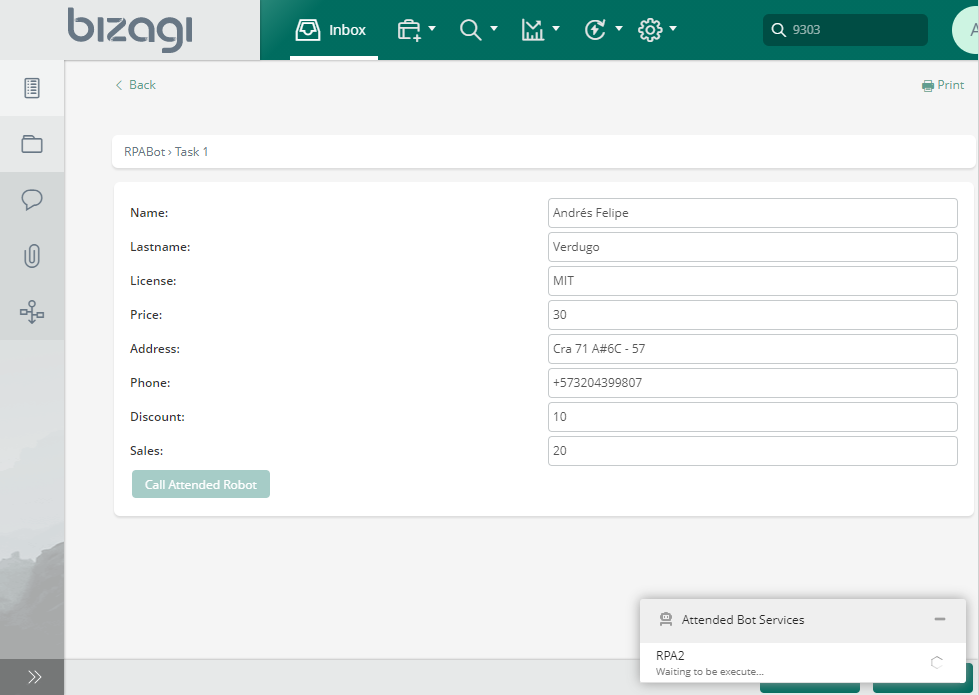Click the printer icon beside Print
Screen dimensions: 979x695
(928, 86)
